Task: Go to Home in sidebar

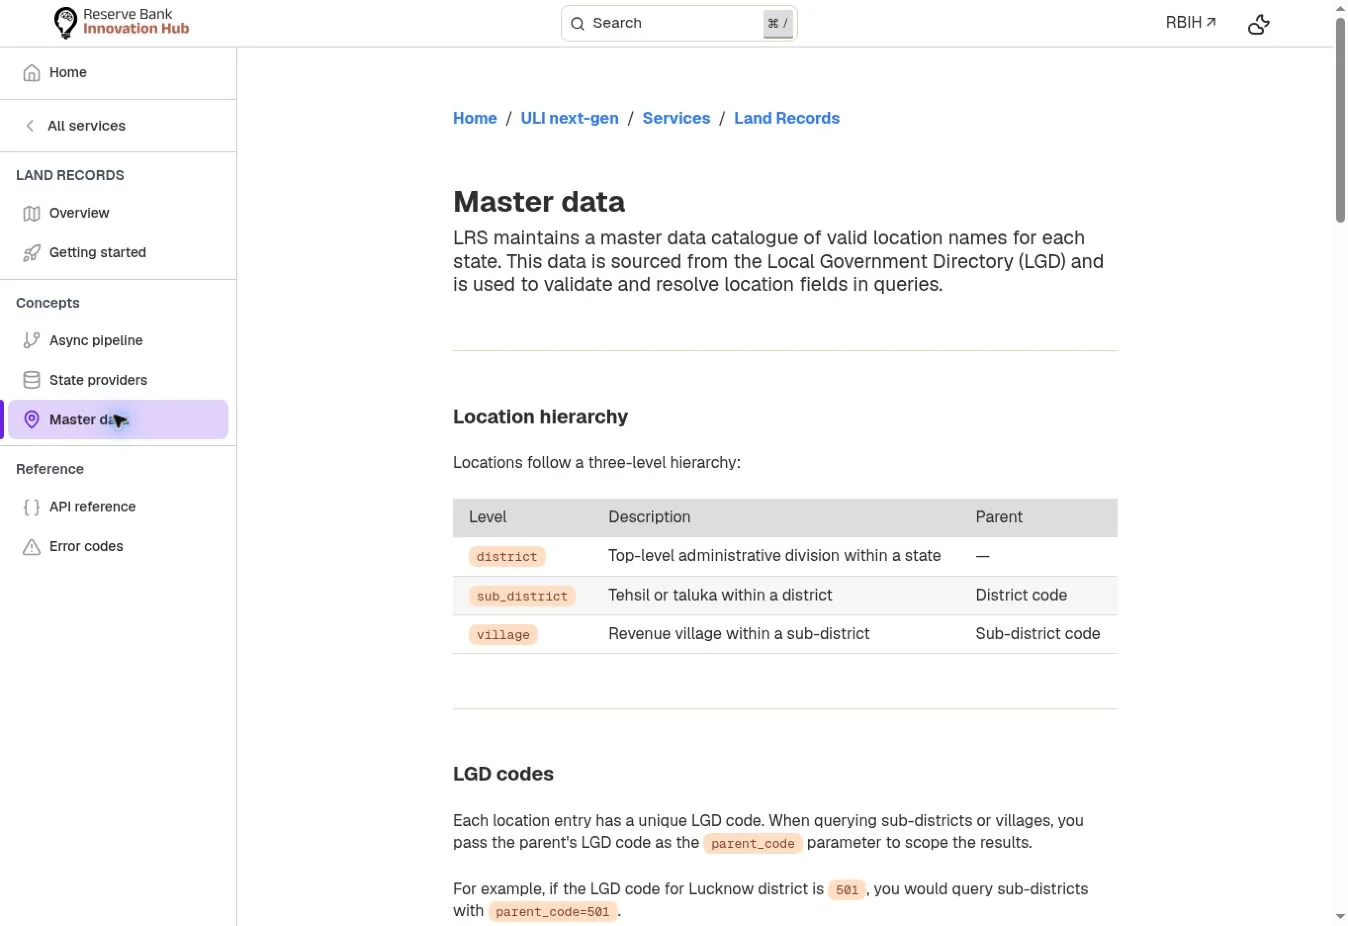Action: (118, 72)
